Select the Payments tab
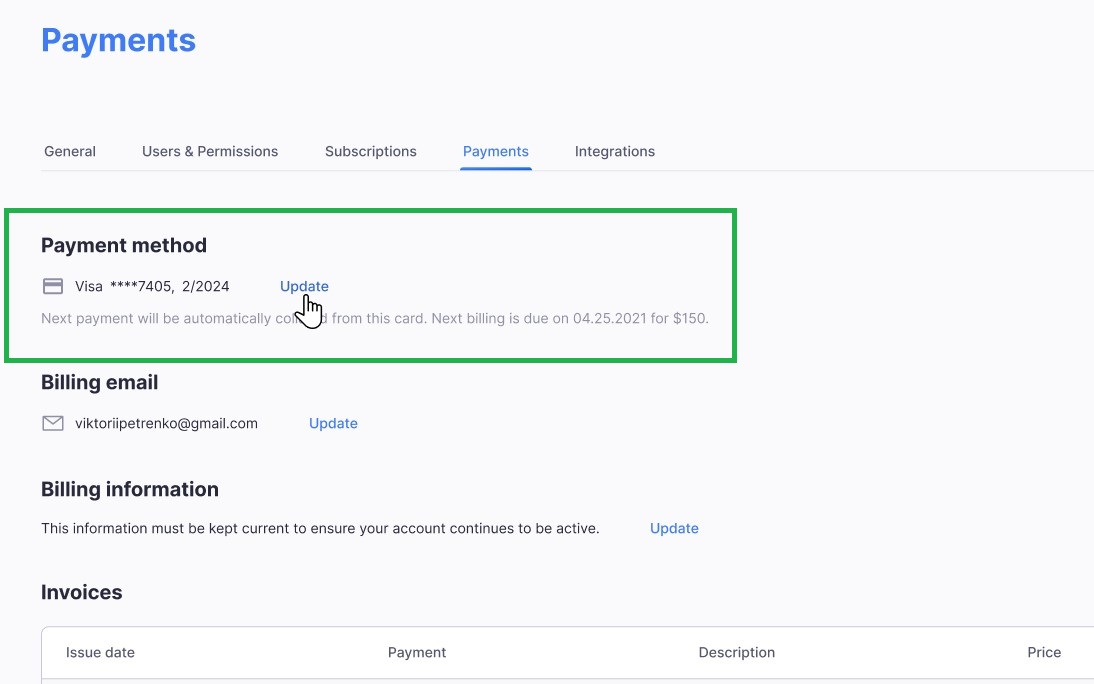Viewport: 1094px width, 684px height. pos(495,151)
